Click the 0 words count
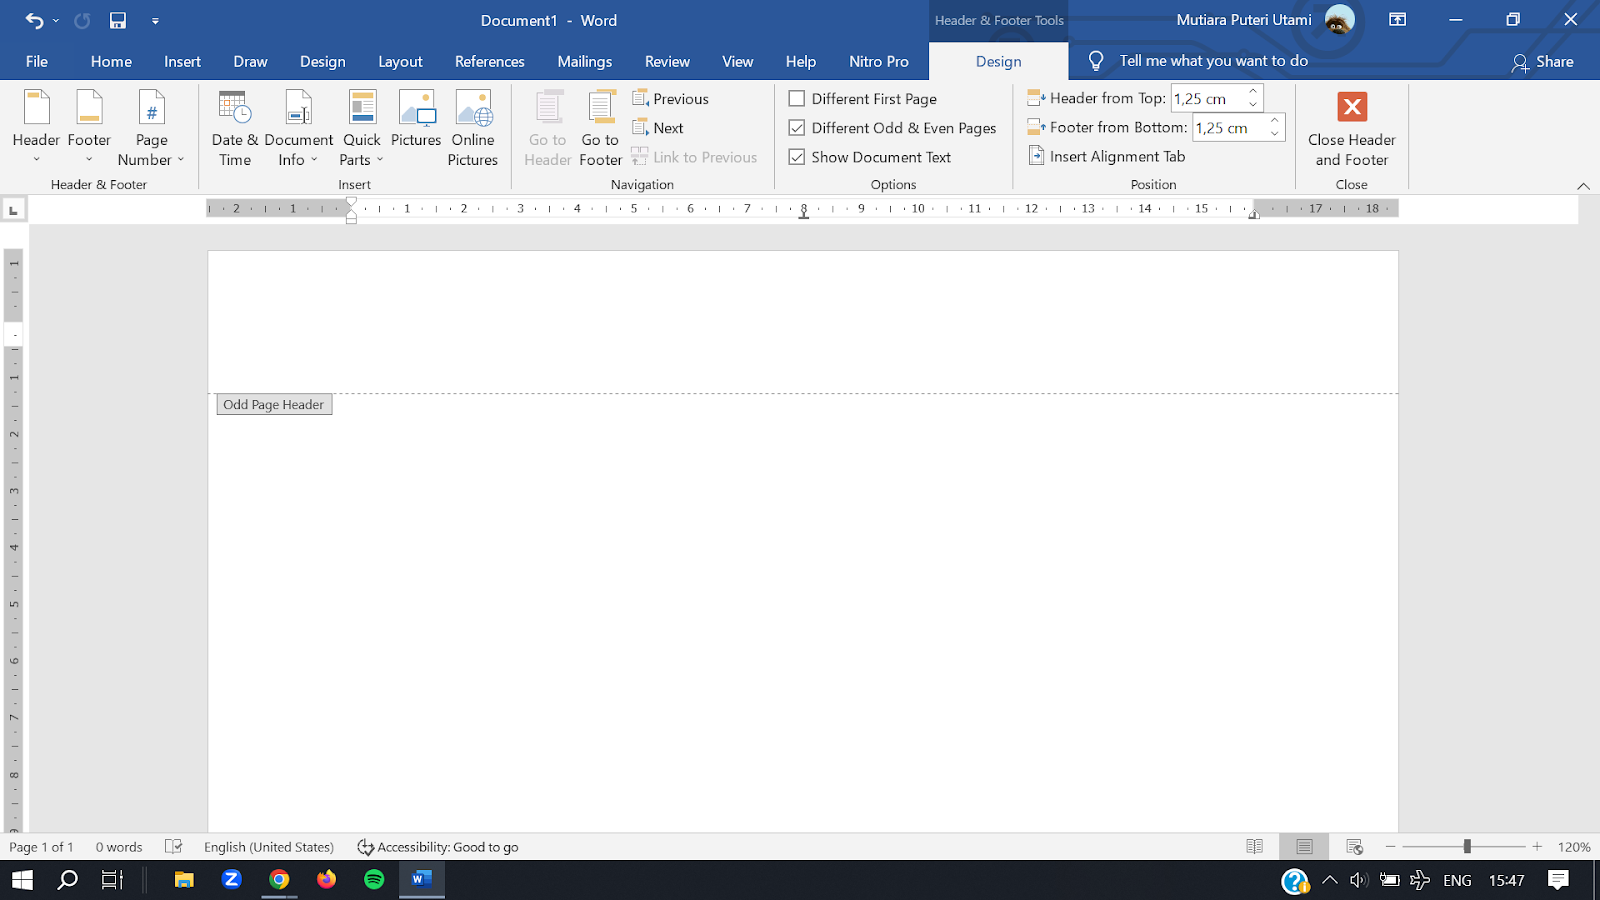1600x900 pixels. tap(119, 847)
